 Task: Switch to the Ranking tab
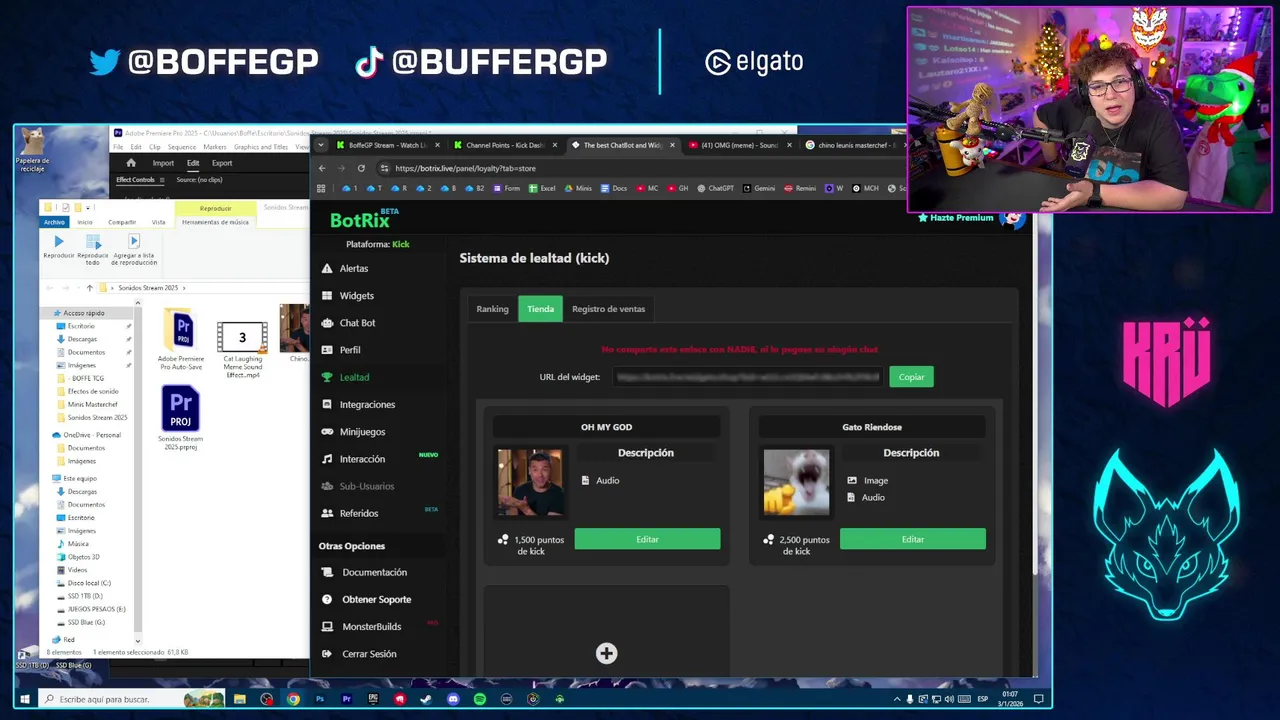click(x=492, y=309)
